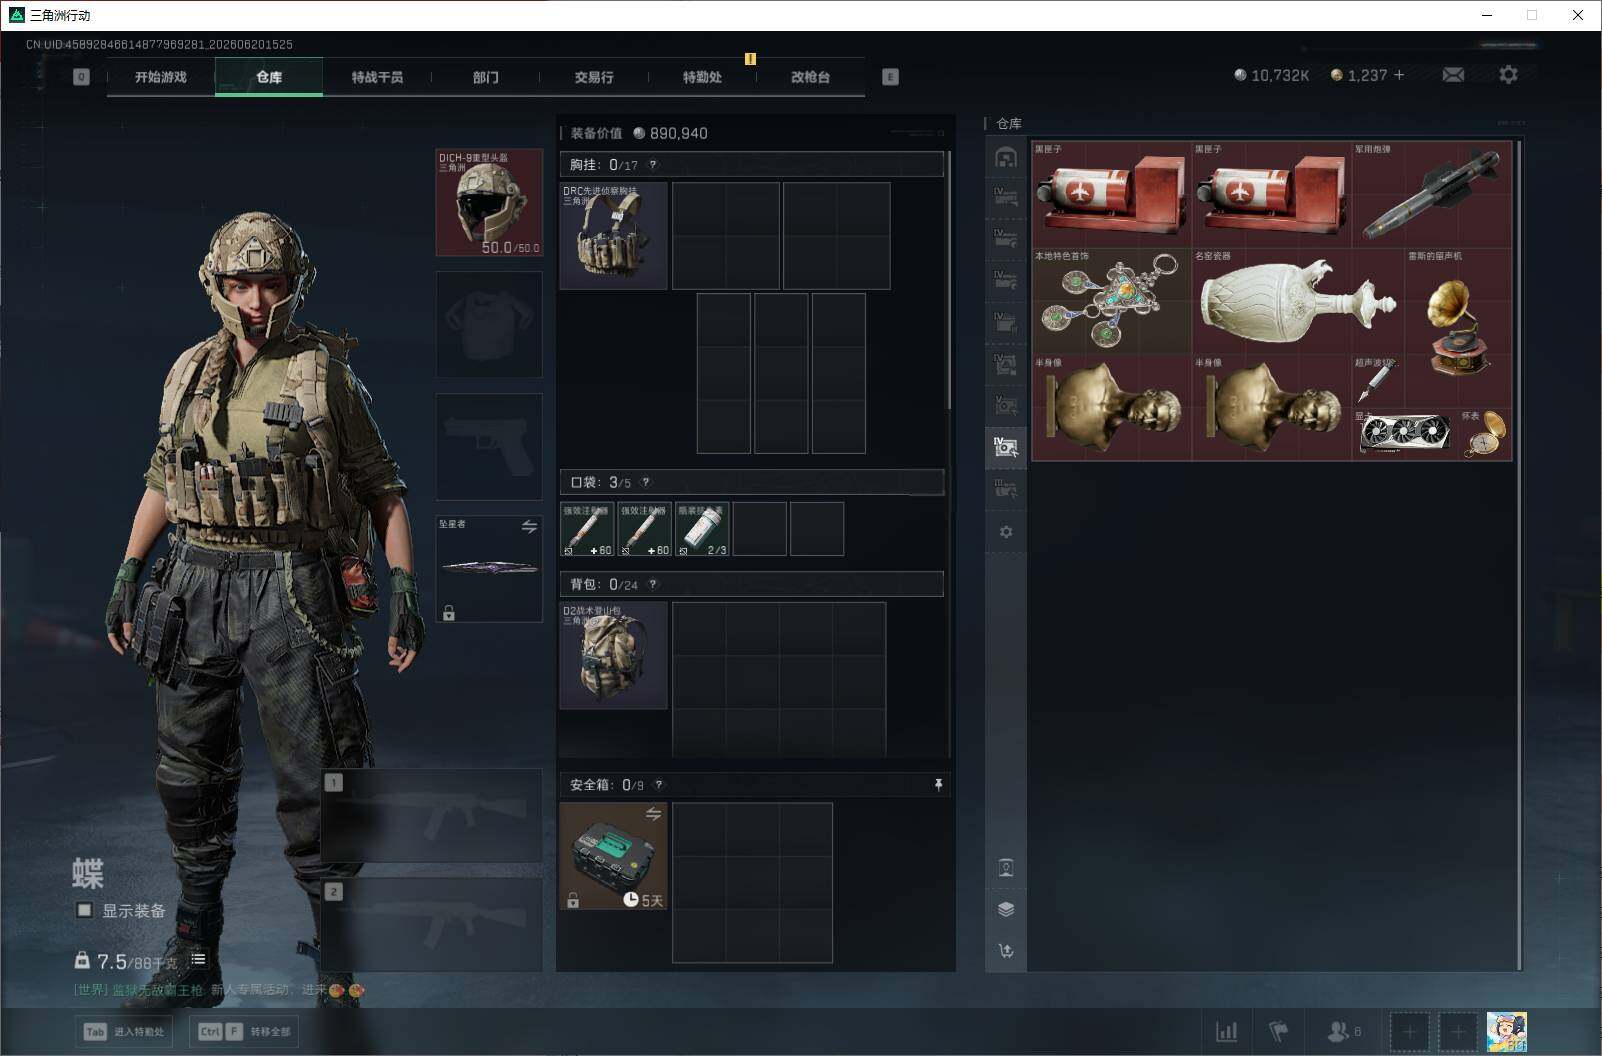Select primary weapon slot 2
This screenshot has width=1602, height=1056.
pos(431,925)
